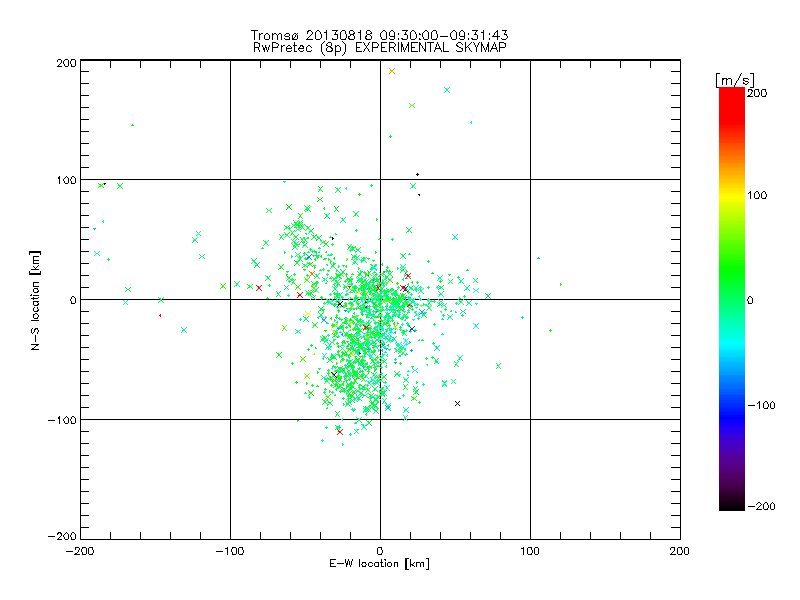Image resolution: width=800 pixels, height=600 pixels.
Task: Click the 200 tick label on the N-S axis
Action: (66, 63)
